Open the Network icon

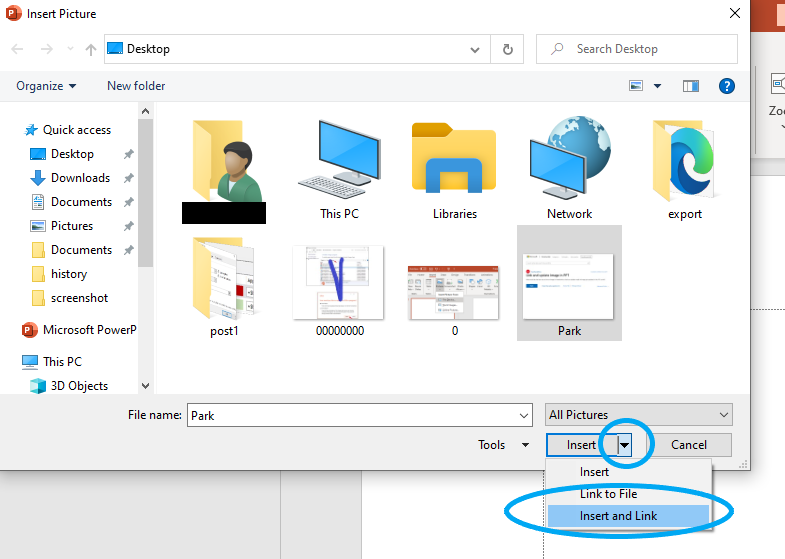pyautogui.click(x=570, y=170)
